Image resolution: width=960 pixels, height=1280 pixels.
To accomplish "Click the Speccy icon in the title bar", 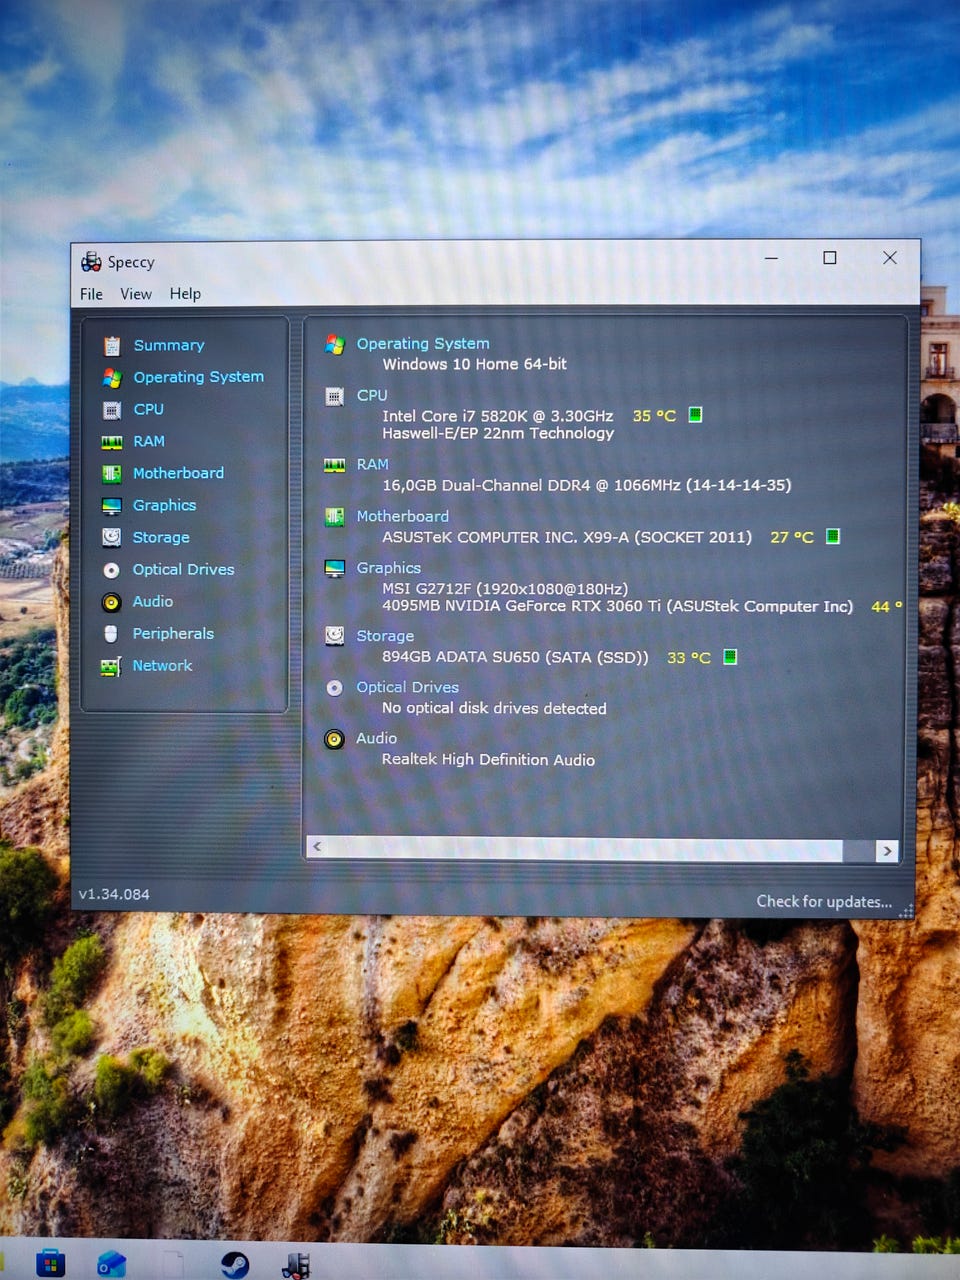I will 91,262.
